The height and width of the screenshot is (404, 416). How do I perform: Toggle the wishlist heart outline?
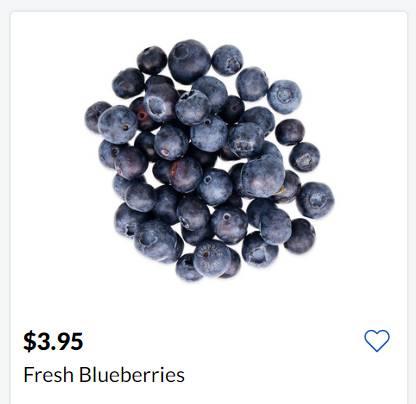377,341
